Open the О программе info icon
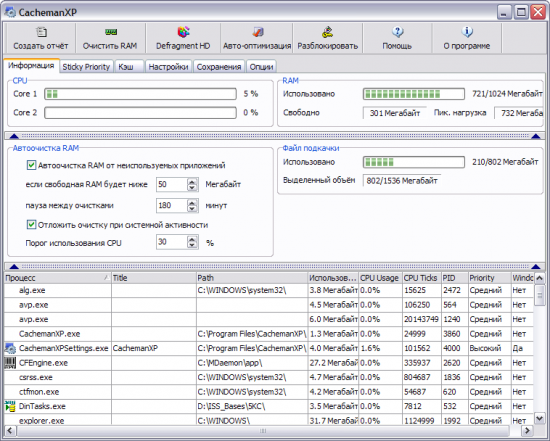 point(467,32)
